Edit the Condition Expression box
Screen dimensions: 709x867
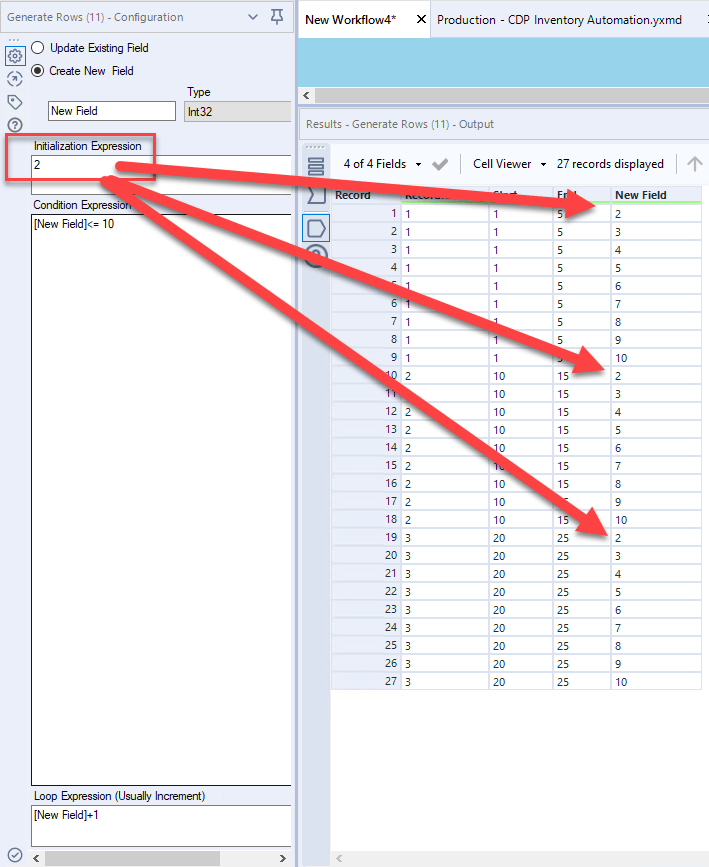[x=161, y=499]
